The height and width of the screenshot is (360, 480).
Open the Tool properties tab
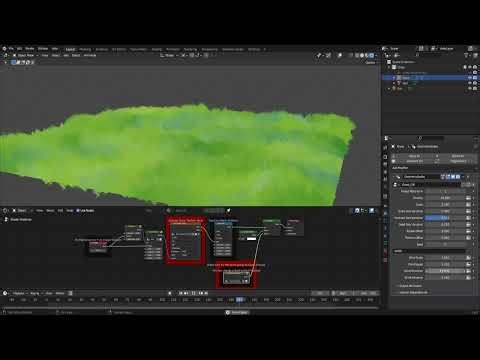point(386,148)
